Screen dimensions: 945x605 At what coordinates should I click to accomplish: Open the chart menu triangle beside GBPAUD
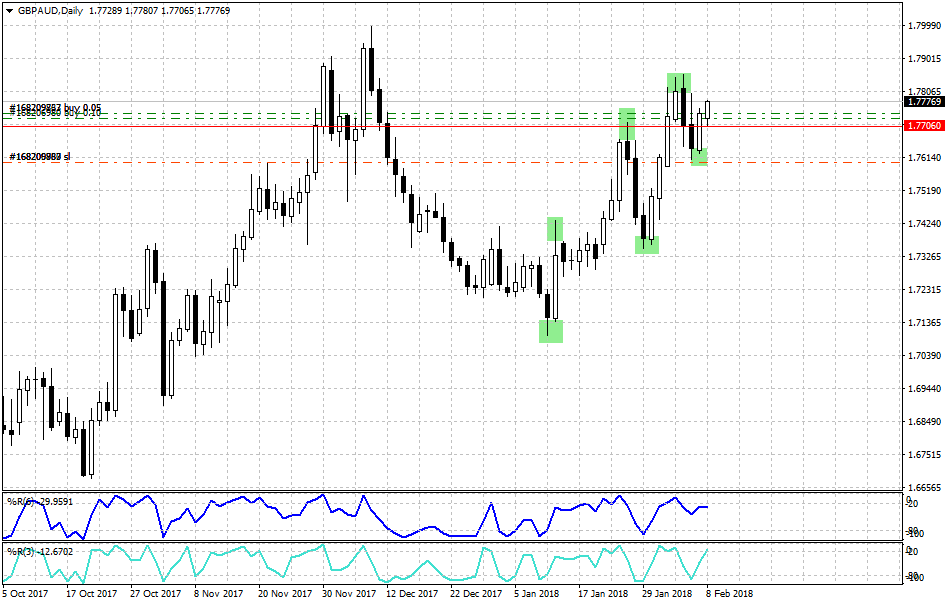9,11
